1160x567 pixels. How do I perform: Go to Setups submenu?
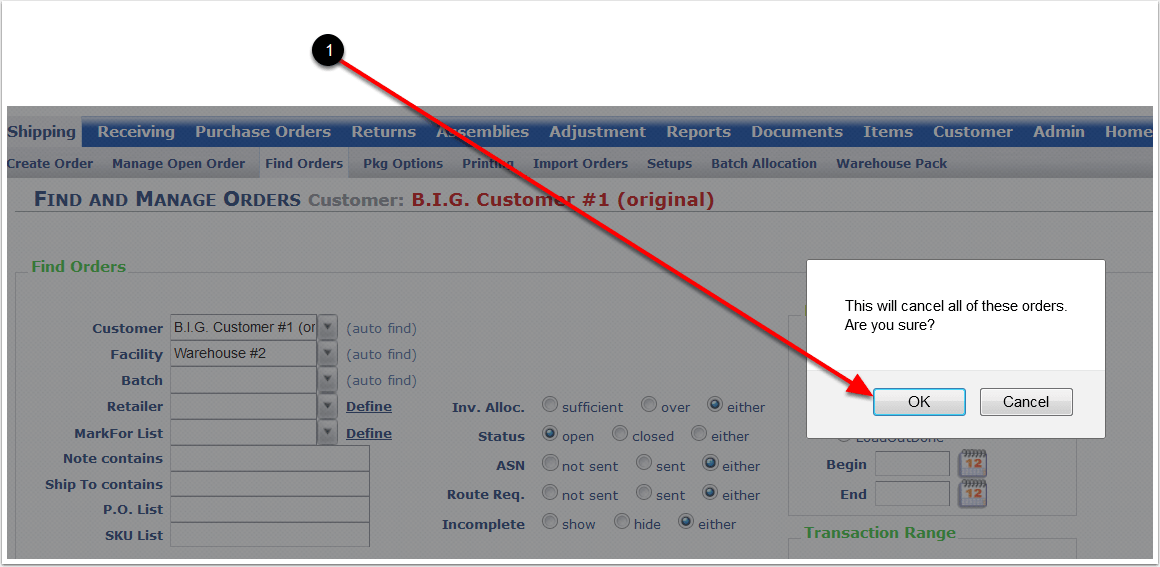[x=670, y=164]
